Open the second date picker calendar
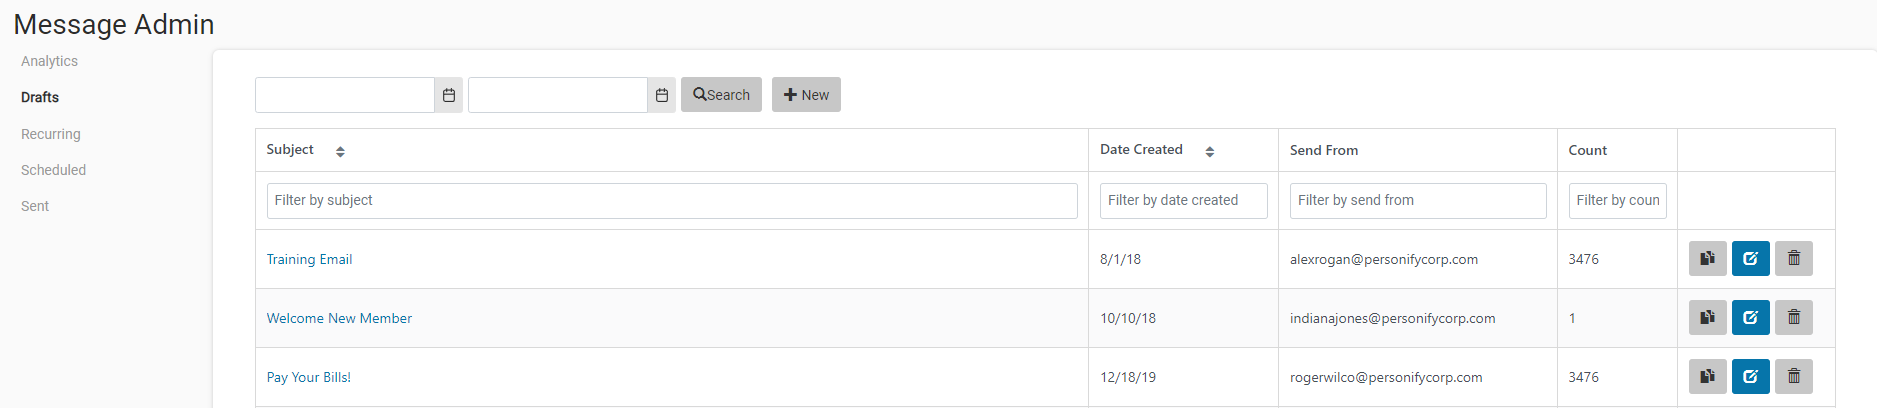 point(662,95)
